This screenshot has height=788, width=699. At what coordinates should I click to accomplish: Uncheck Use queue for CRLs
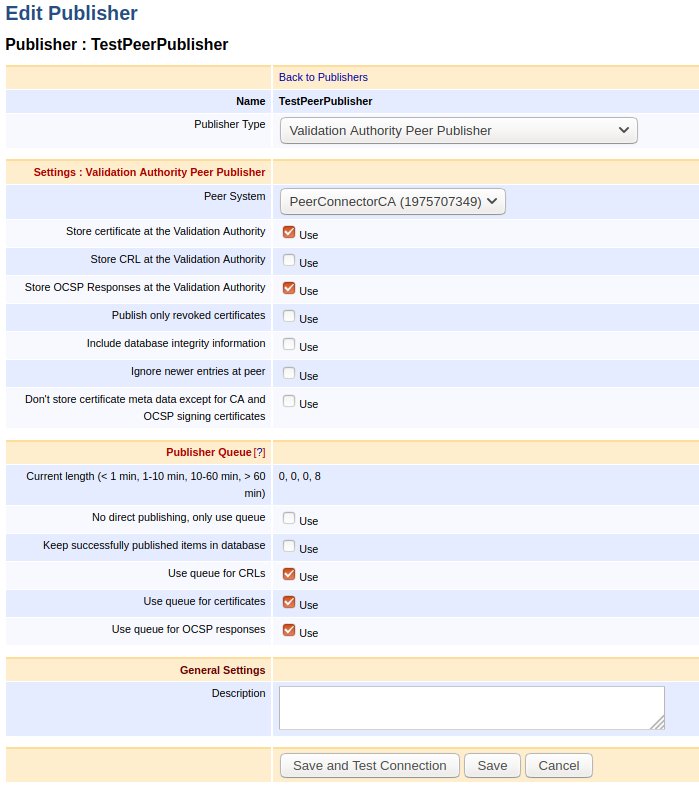point(289,574)
